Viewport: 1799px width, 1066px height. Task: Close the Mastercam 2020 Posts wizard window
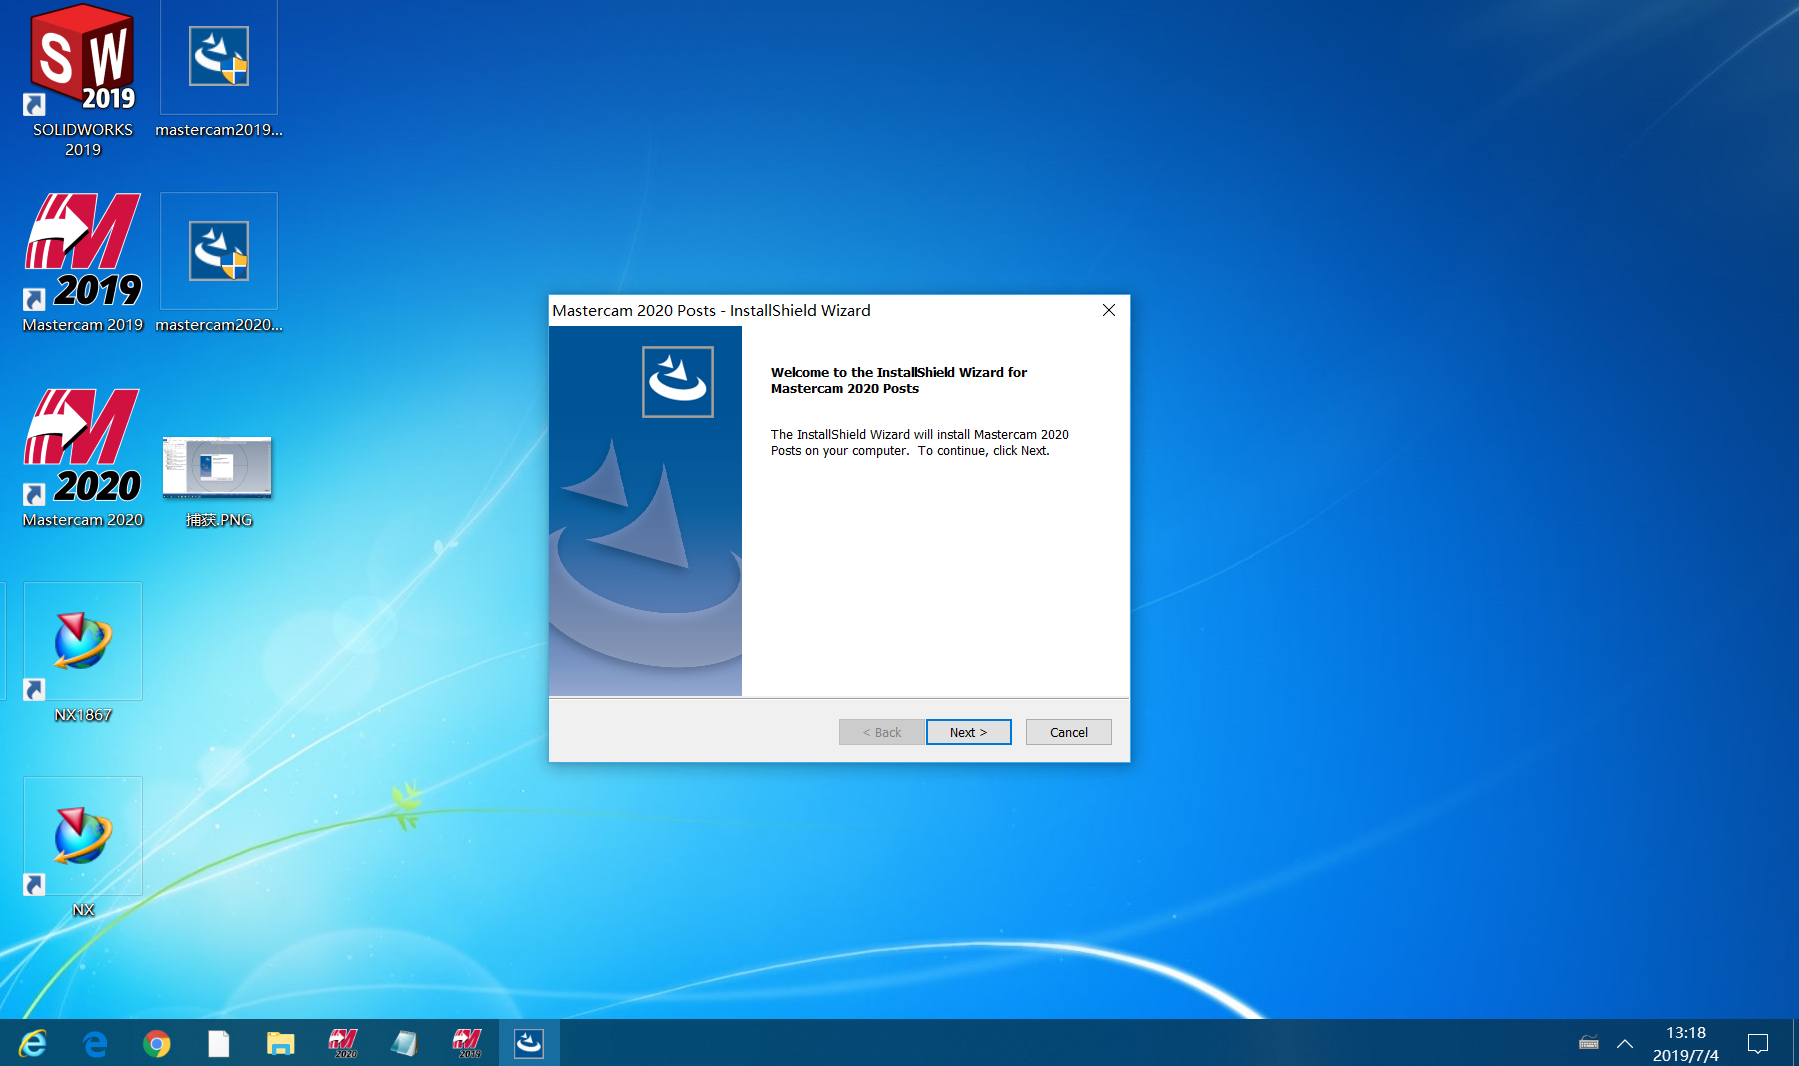[x=1108, y=310]
